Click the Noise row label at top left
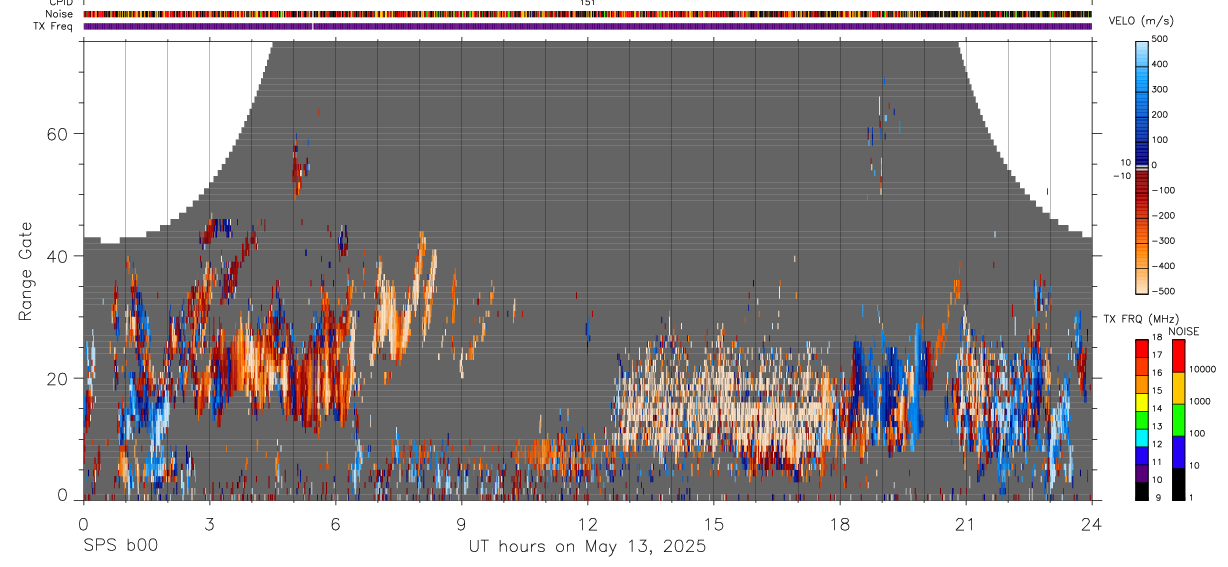The image size is (1228, 567). 58,14
